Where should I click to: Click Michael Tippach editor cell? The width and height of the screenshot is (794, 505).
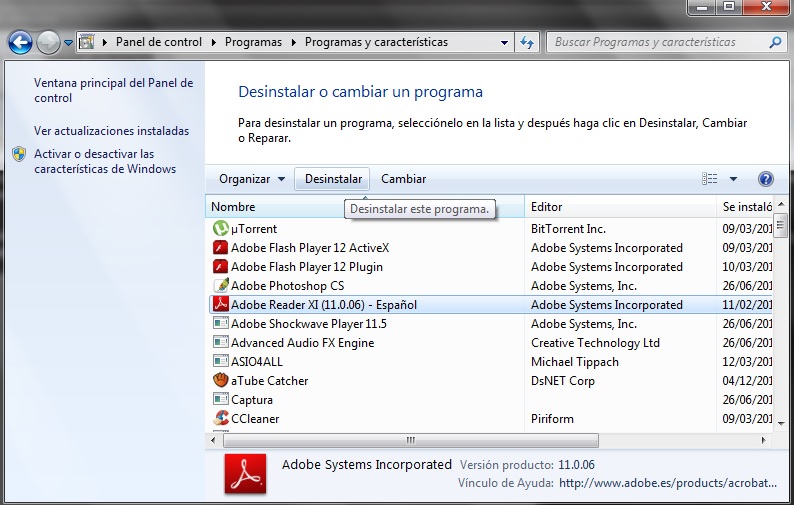(575, 362)
